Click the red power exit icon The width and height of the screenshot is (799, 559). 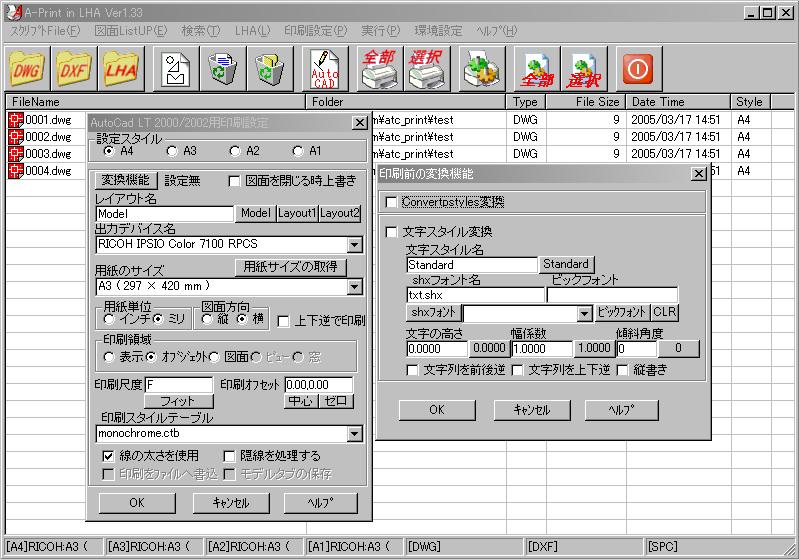636,69
